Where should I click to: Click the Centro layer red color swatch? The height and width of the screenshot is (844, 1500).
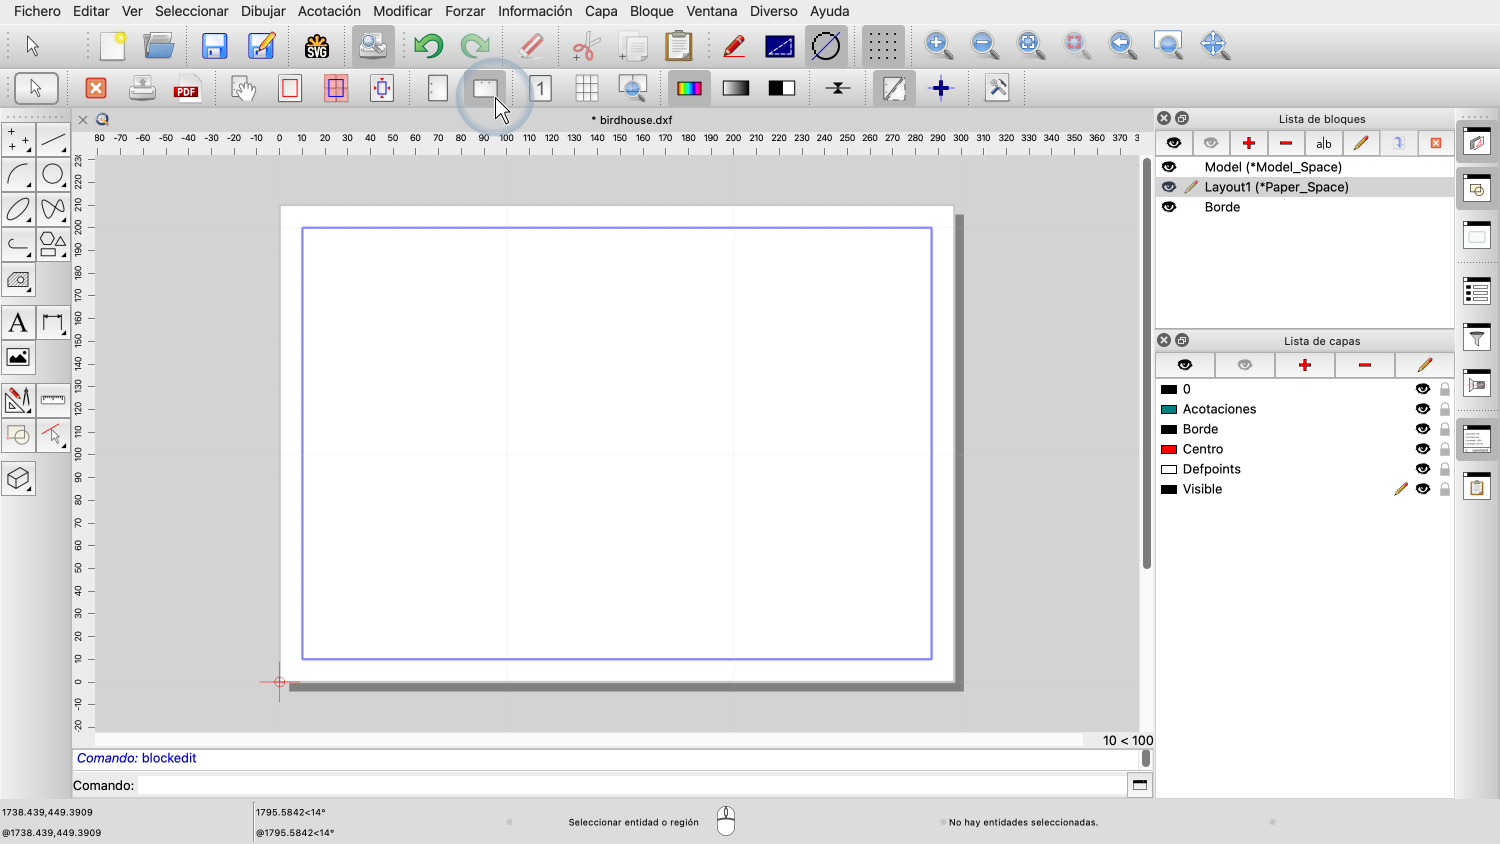(1168, 449)
